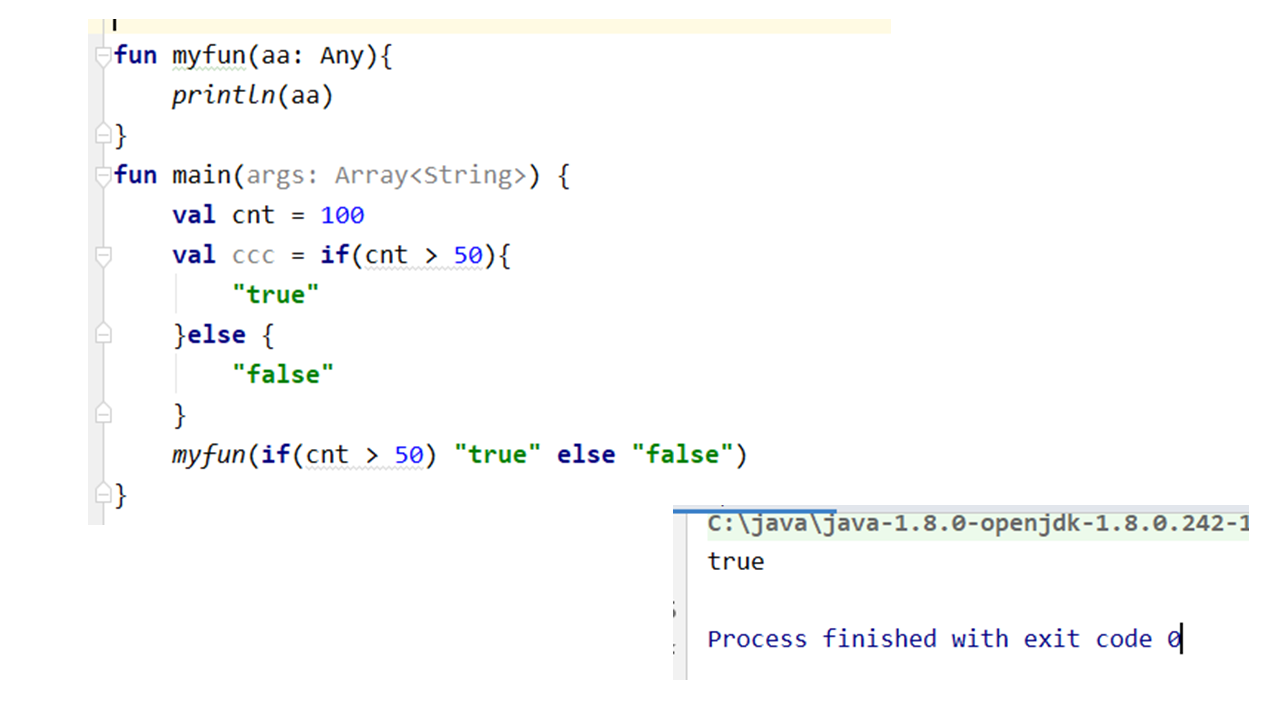Collapse the main function fold marker
The width and height of the screenshot is (1280, 720).
click(102, 177)
